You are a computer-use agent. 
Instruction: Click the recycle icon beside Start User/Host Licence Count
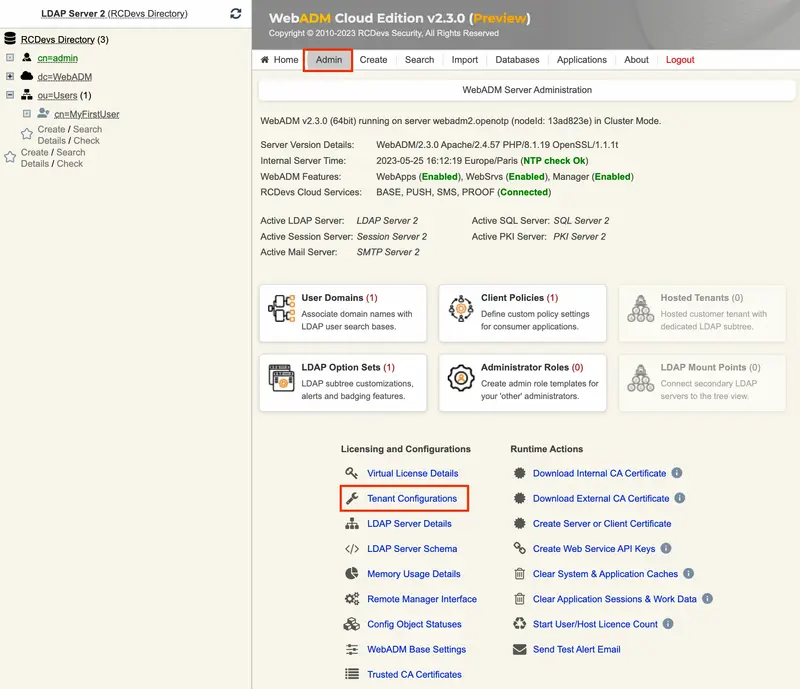point(519,624)
